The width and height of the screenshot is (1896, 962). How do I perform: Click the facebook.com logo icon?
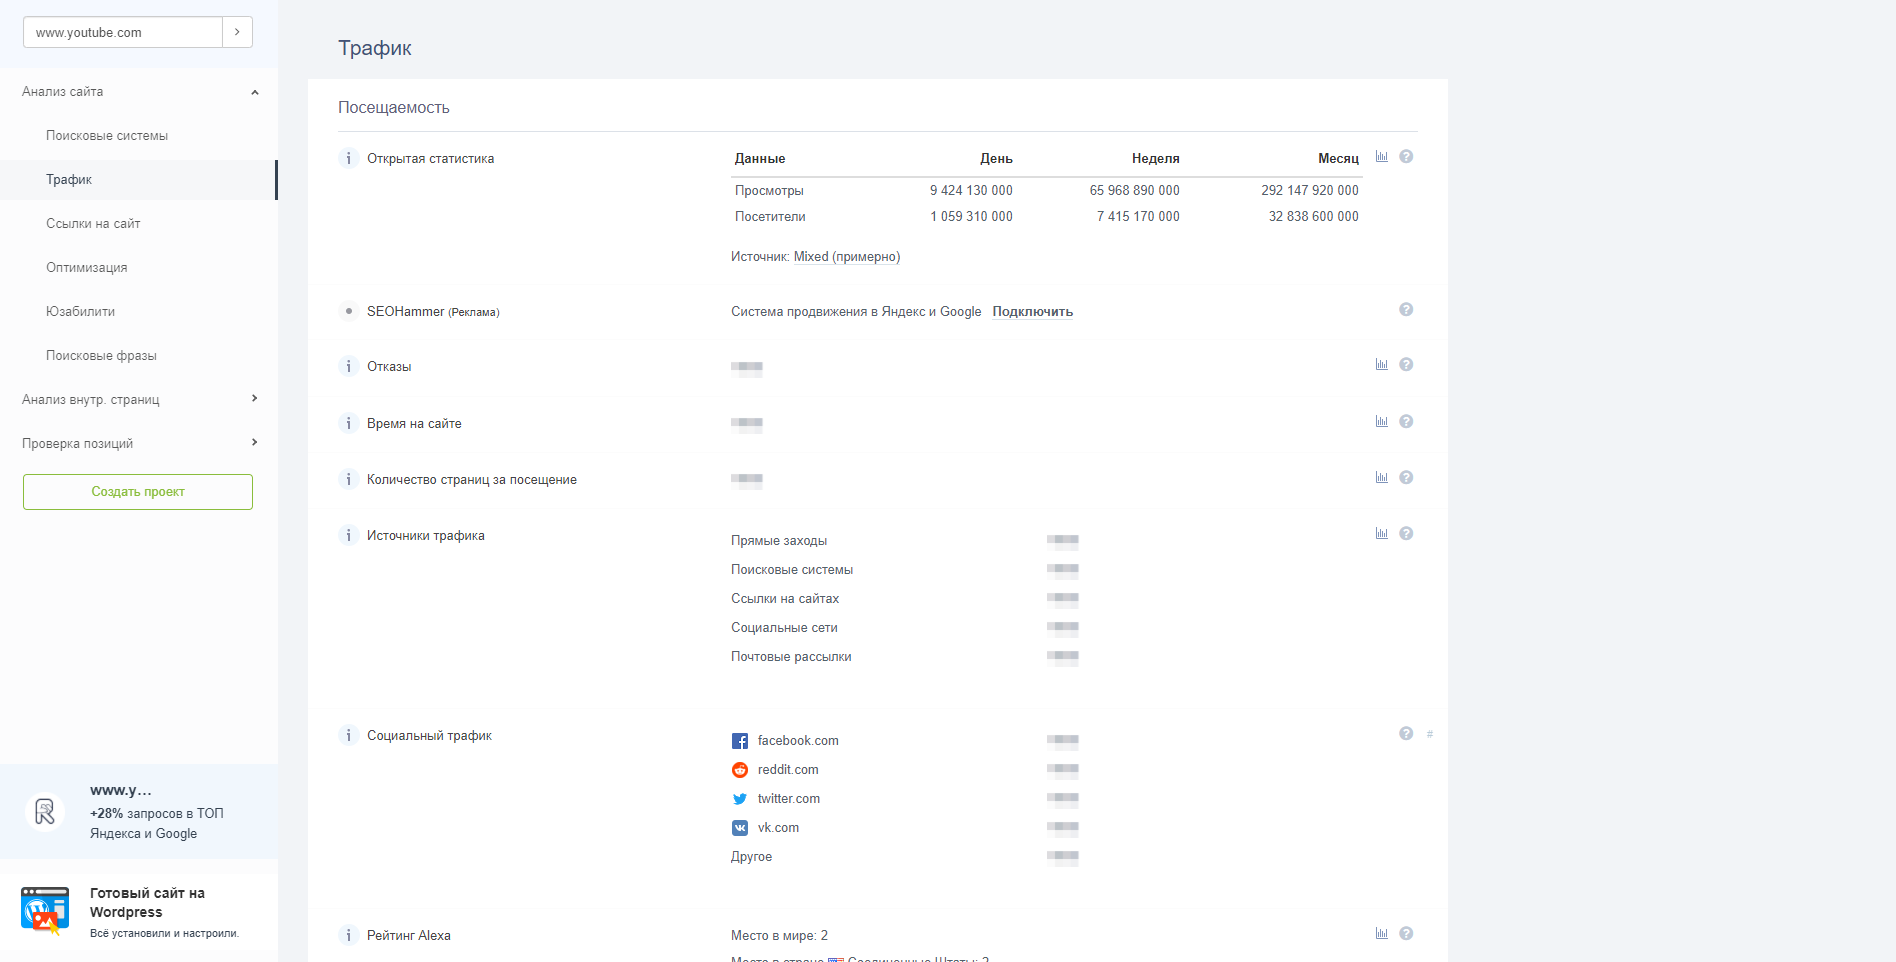point(740,741)
